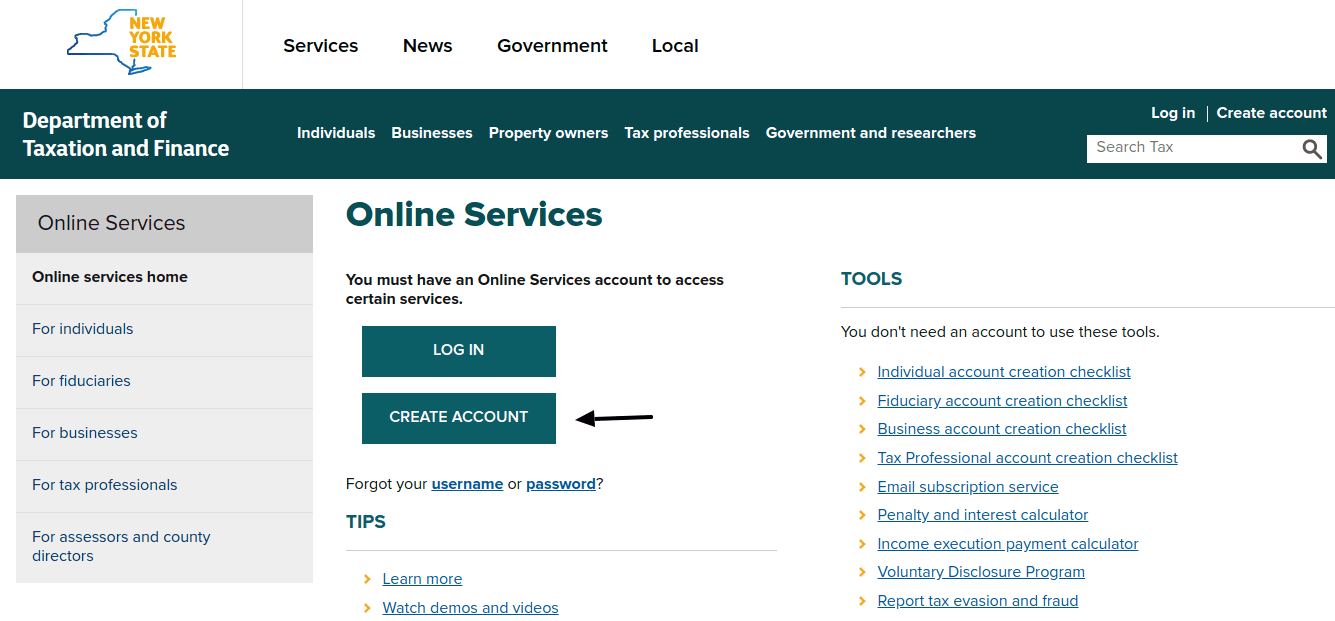Open Report tax evasion and fraud link
This screenshot has height=621, width=1335.
click(x=977, y=601)
